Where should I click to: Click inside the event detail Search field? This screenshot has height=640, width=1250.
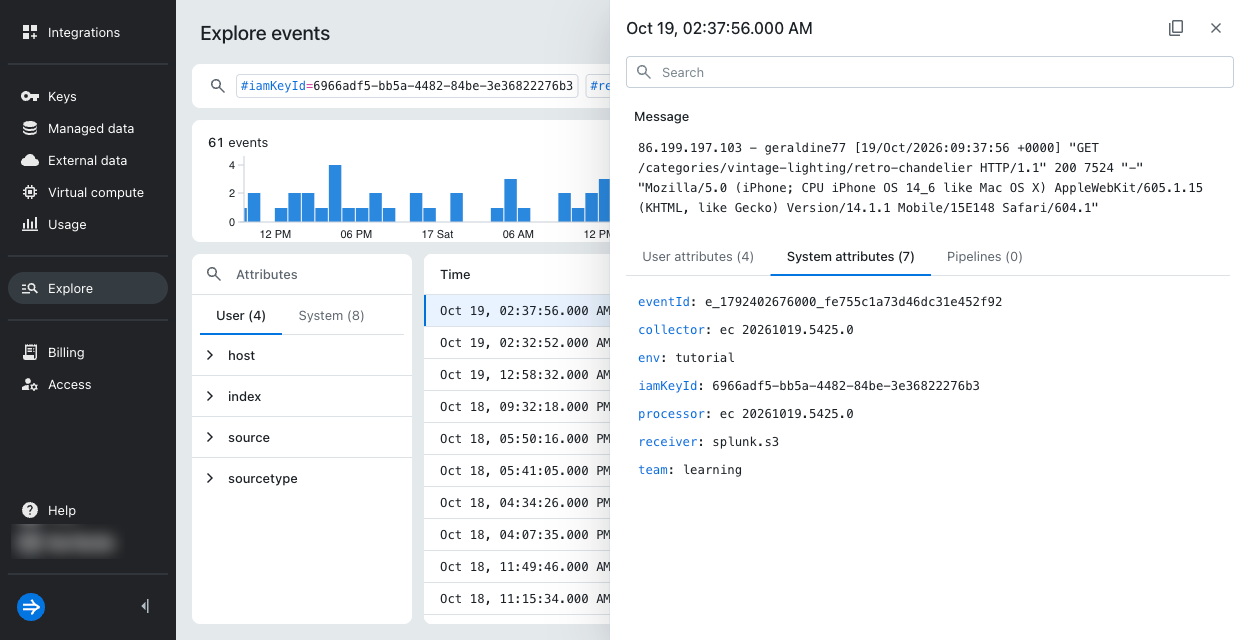click(930, 72)
